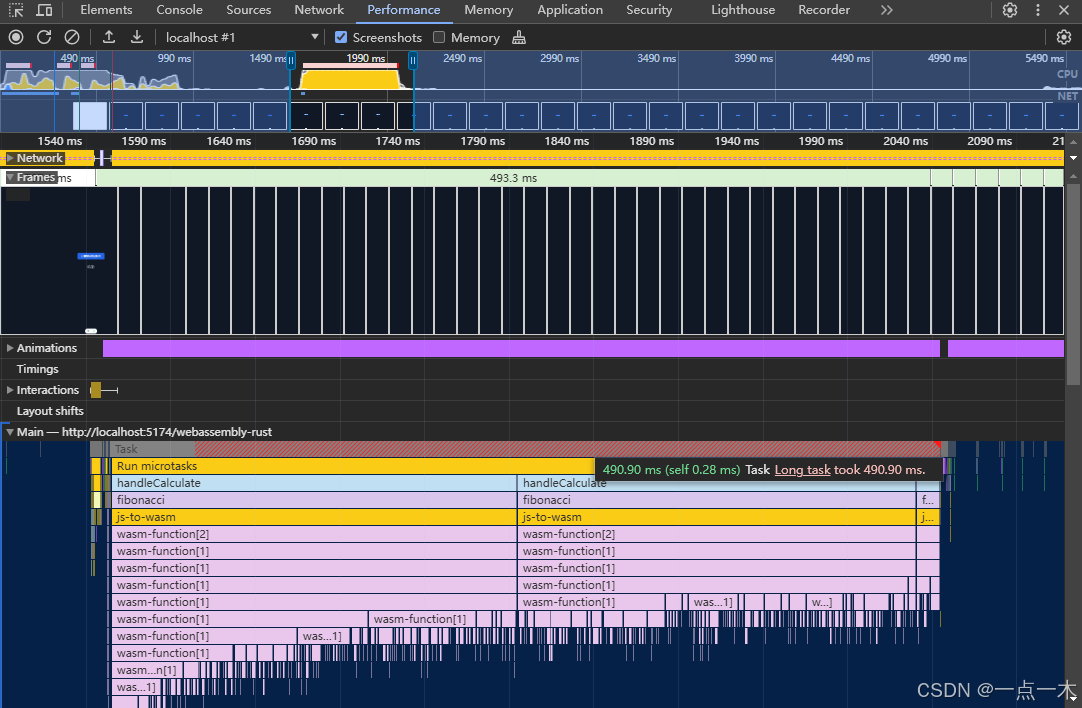1082x708 pixels.
Task: Switch to the Network tab
Action: 319,10
